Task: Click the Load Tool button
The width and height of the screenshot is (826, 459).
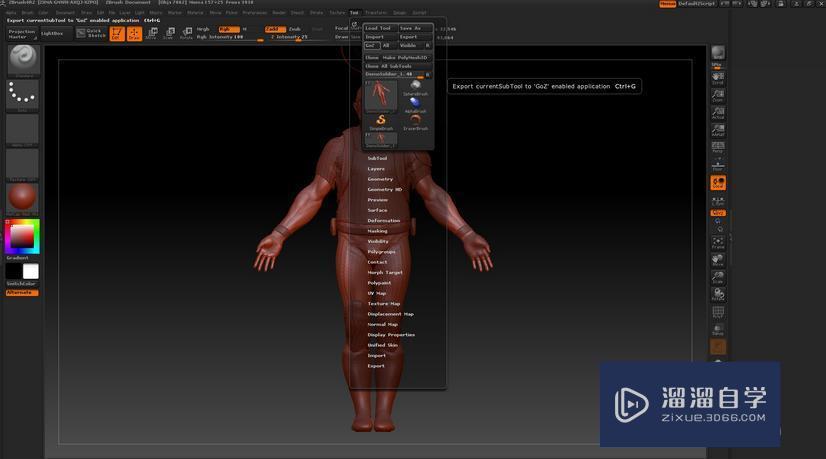Action: [x=378, y=28]
